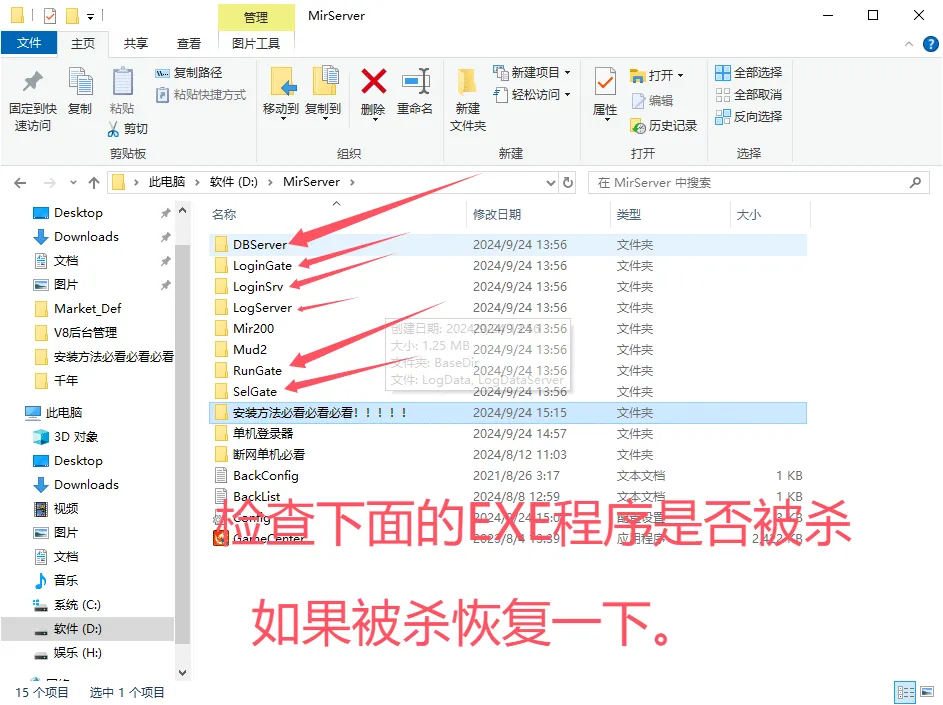
Task: Sort by the Name (名称) column header
Action: pos(224,215)
